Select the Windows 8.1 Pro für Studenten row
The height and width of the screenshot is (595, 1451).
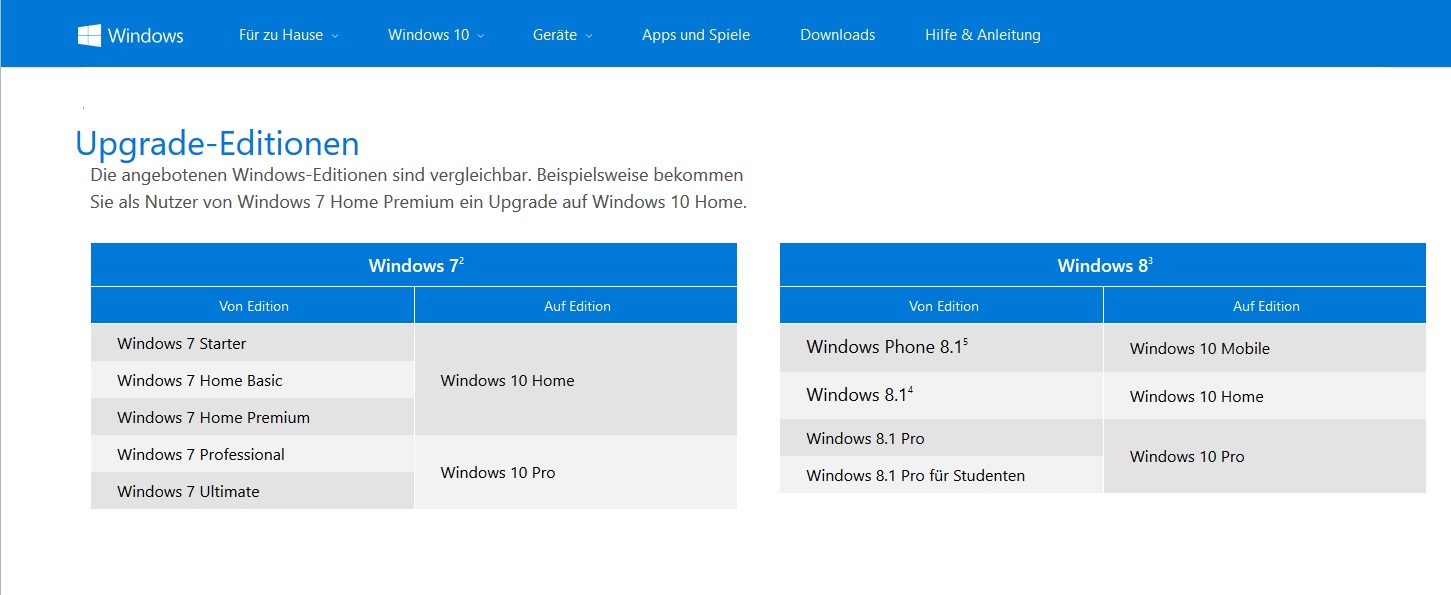[941, 475]
